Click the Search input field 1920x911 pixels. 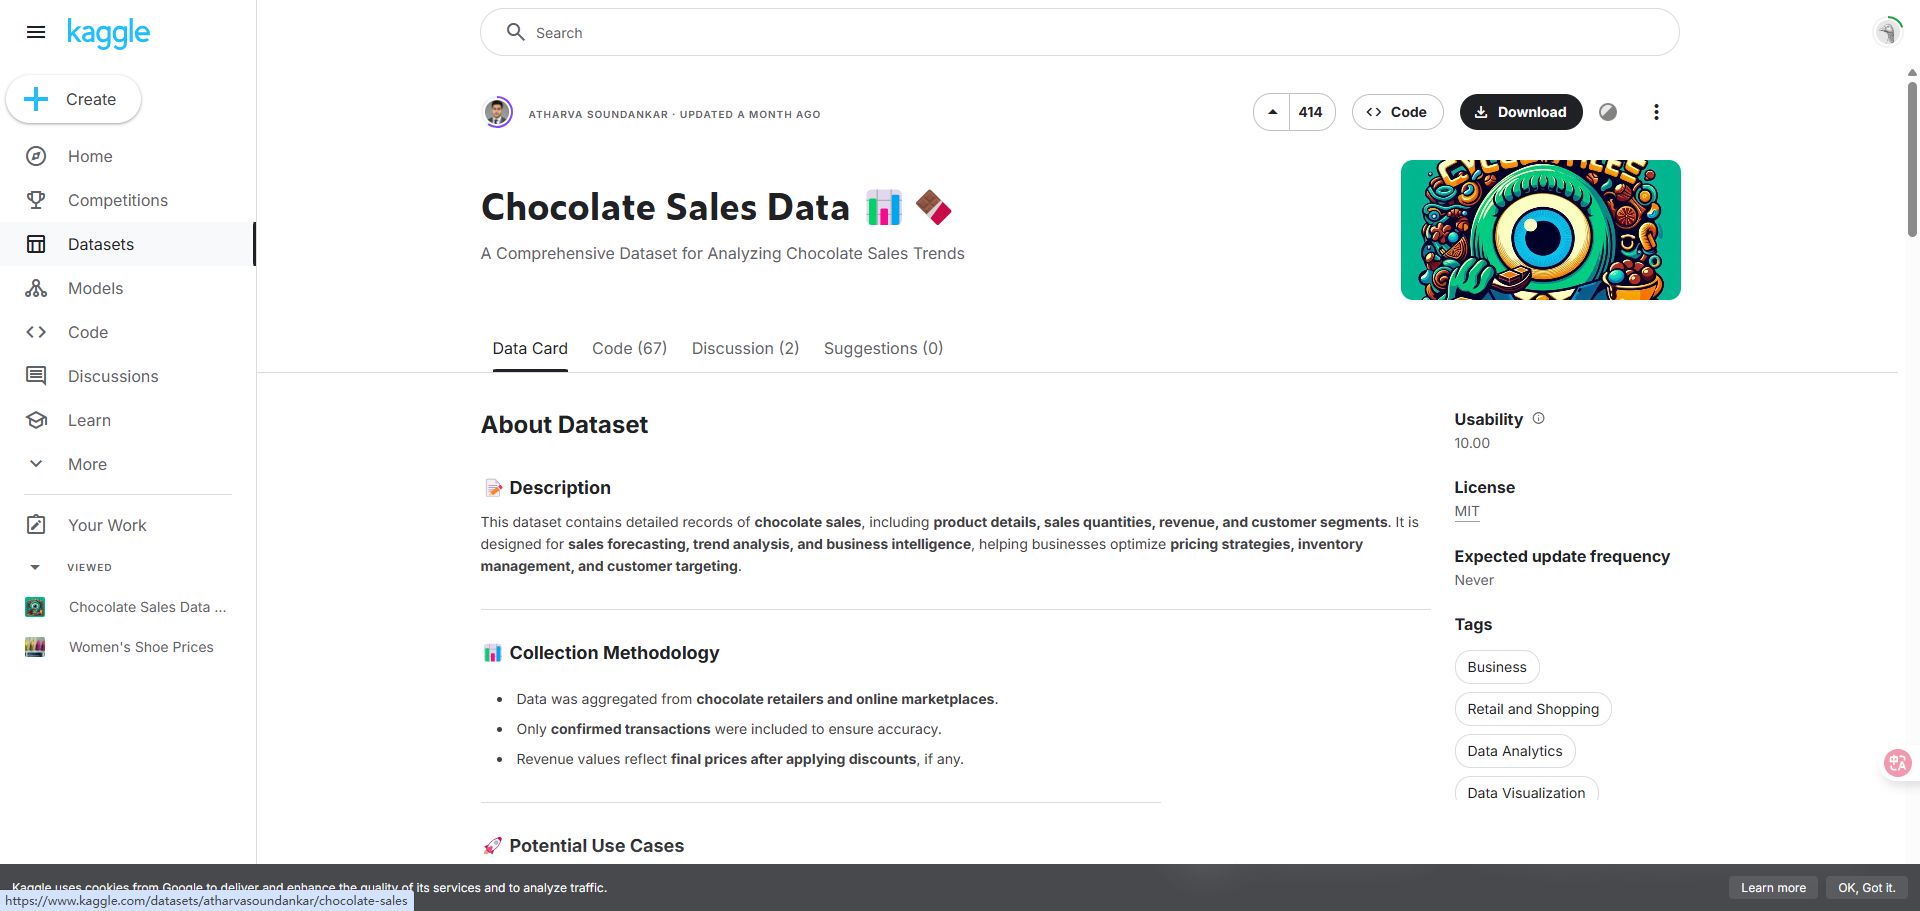[x=1080, y=33]
